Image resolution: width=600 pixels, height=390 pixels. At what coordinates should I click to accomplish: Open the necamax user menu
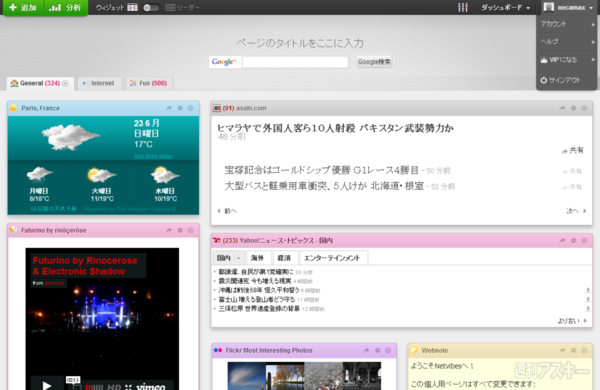point(568,7)
